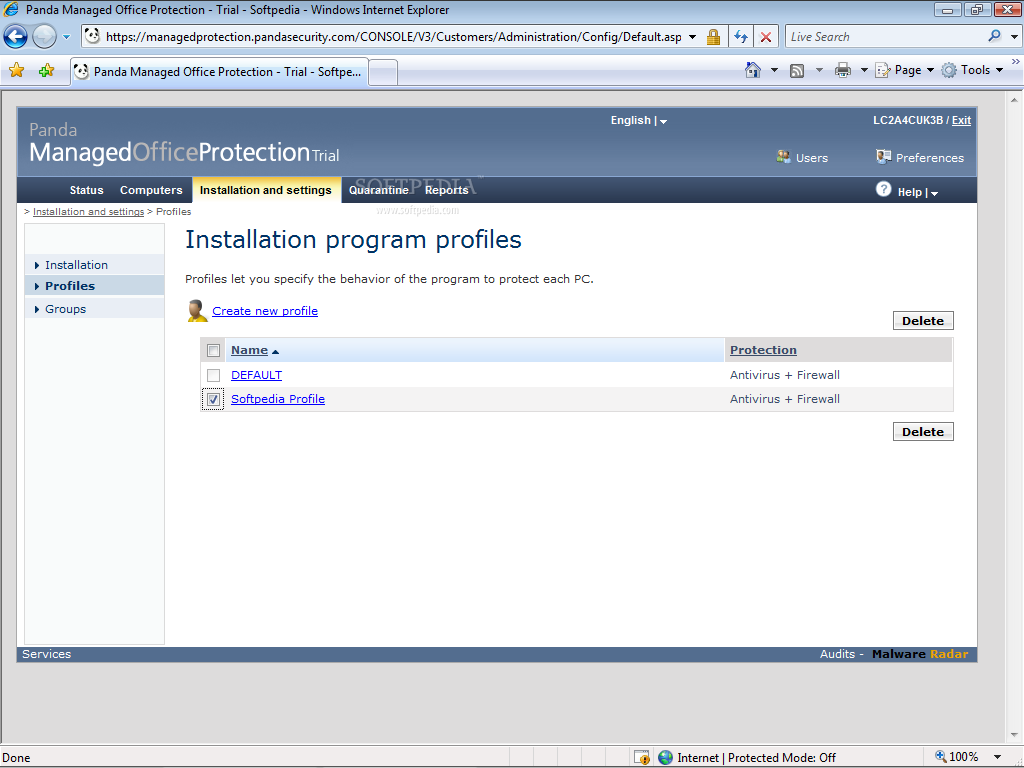The height and width of the screenshot is (768, 1024).
Task: Click the Internet Explorer logo in title bar
Action: 11,9
